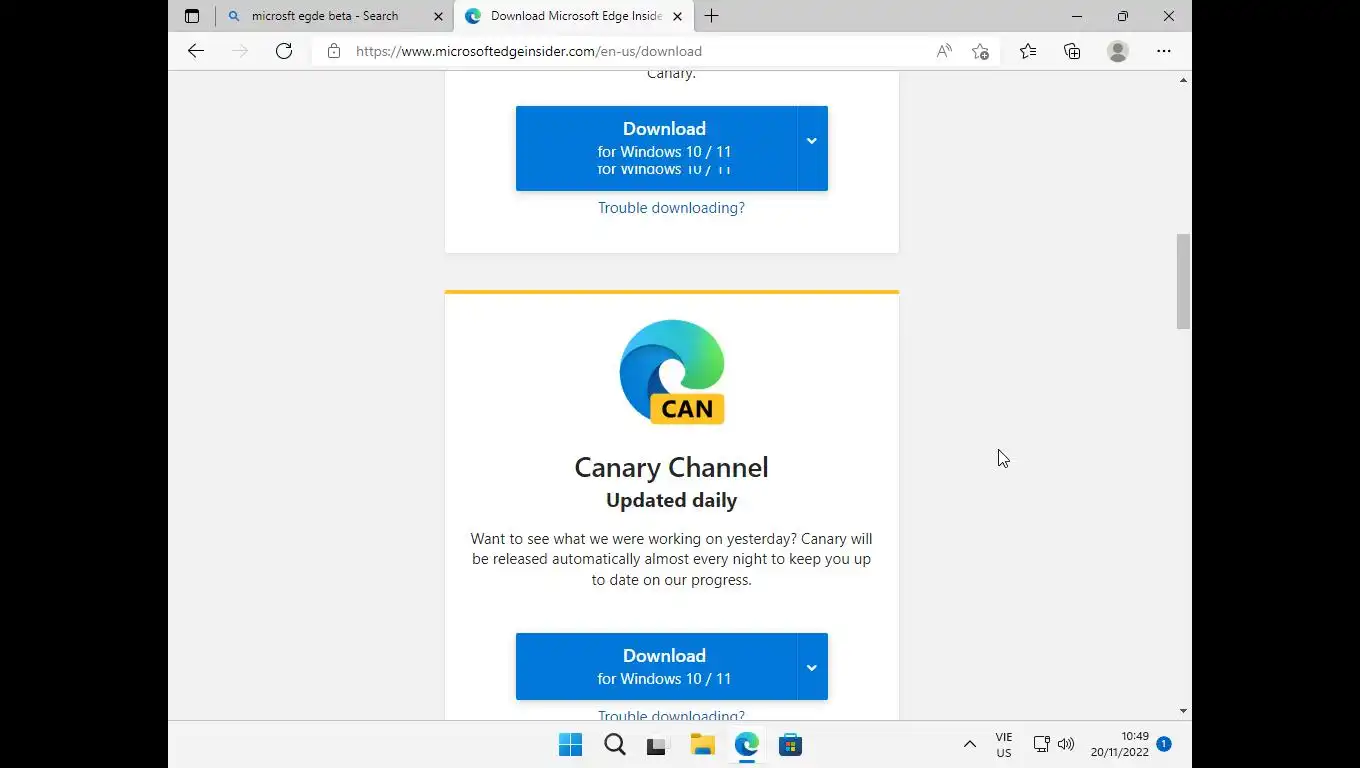Open Settings and more menu

click(1164, 51)
